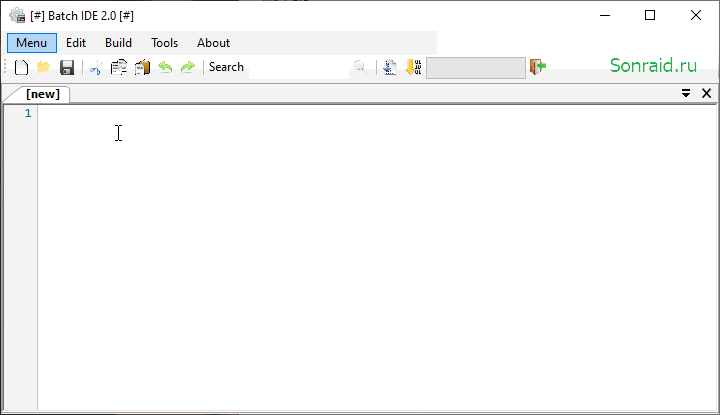720x415 pixels.
Task: Click the door exit icon
Action: pos(538,67)
